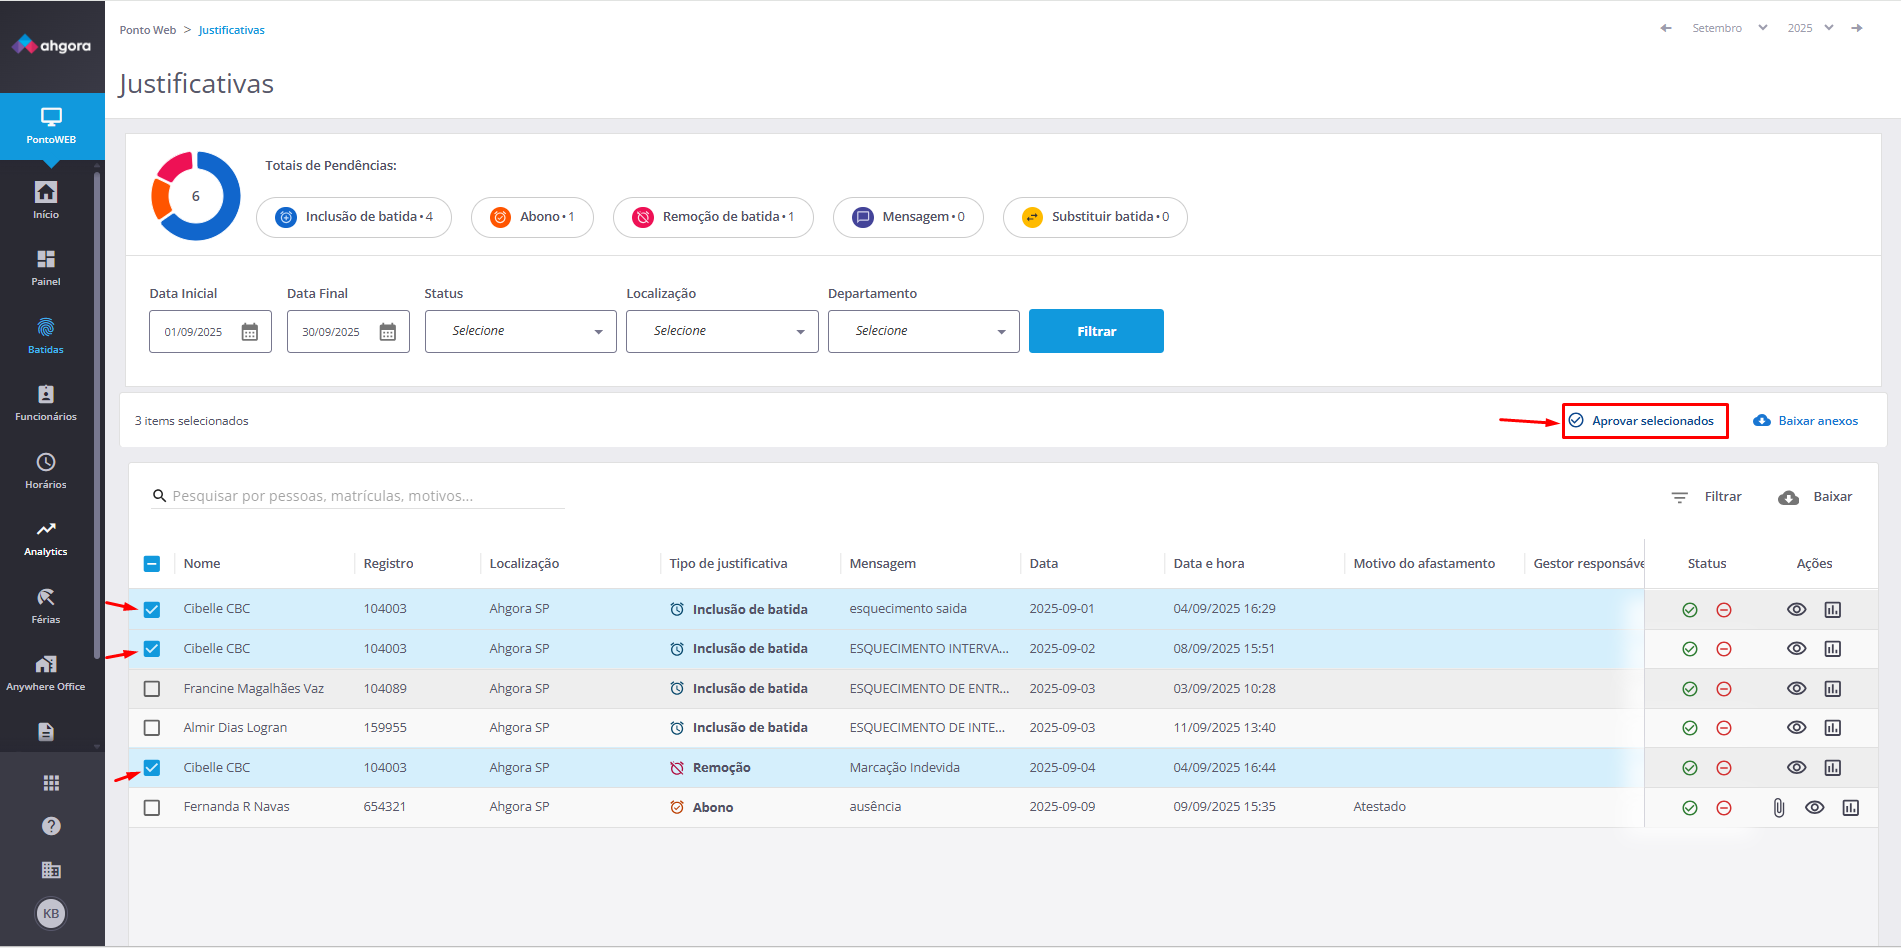Open report chart icon for Fernanda R Navas
The width and height of the screenshot is (1901, 948).
click(1850, 808)
